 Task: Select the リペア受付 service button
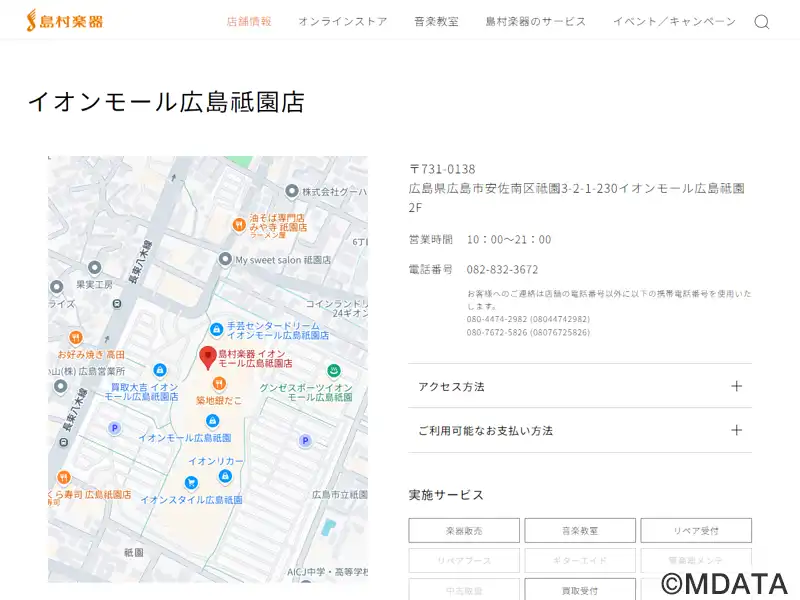click(x=696, y=531)
